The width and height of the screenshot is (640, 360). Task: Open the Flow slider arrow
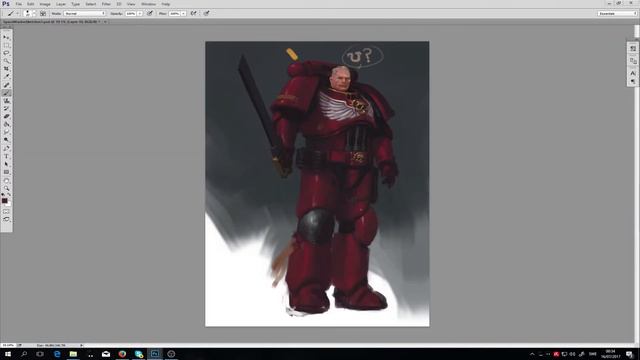pos(183,13)
